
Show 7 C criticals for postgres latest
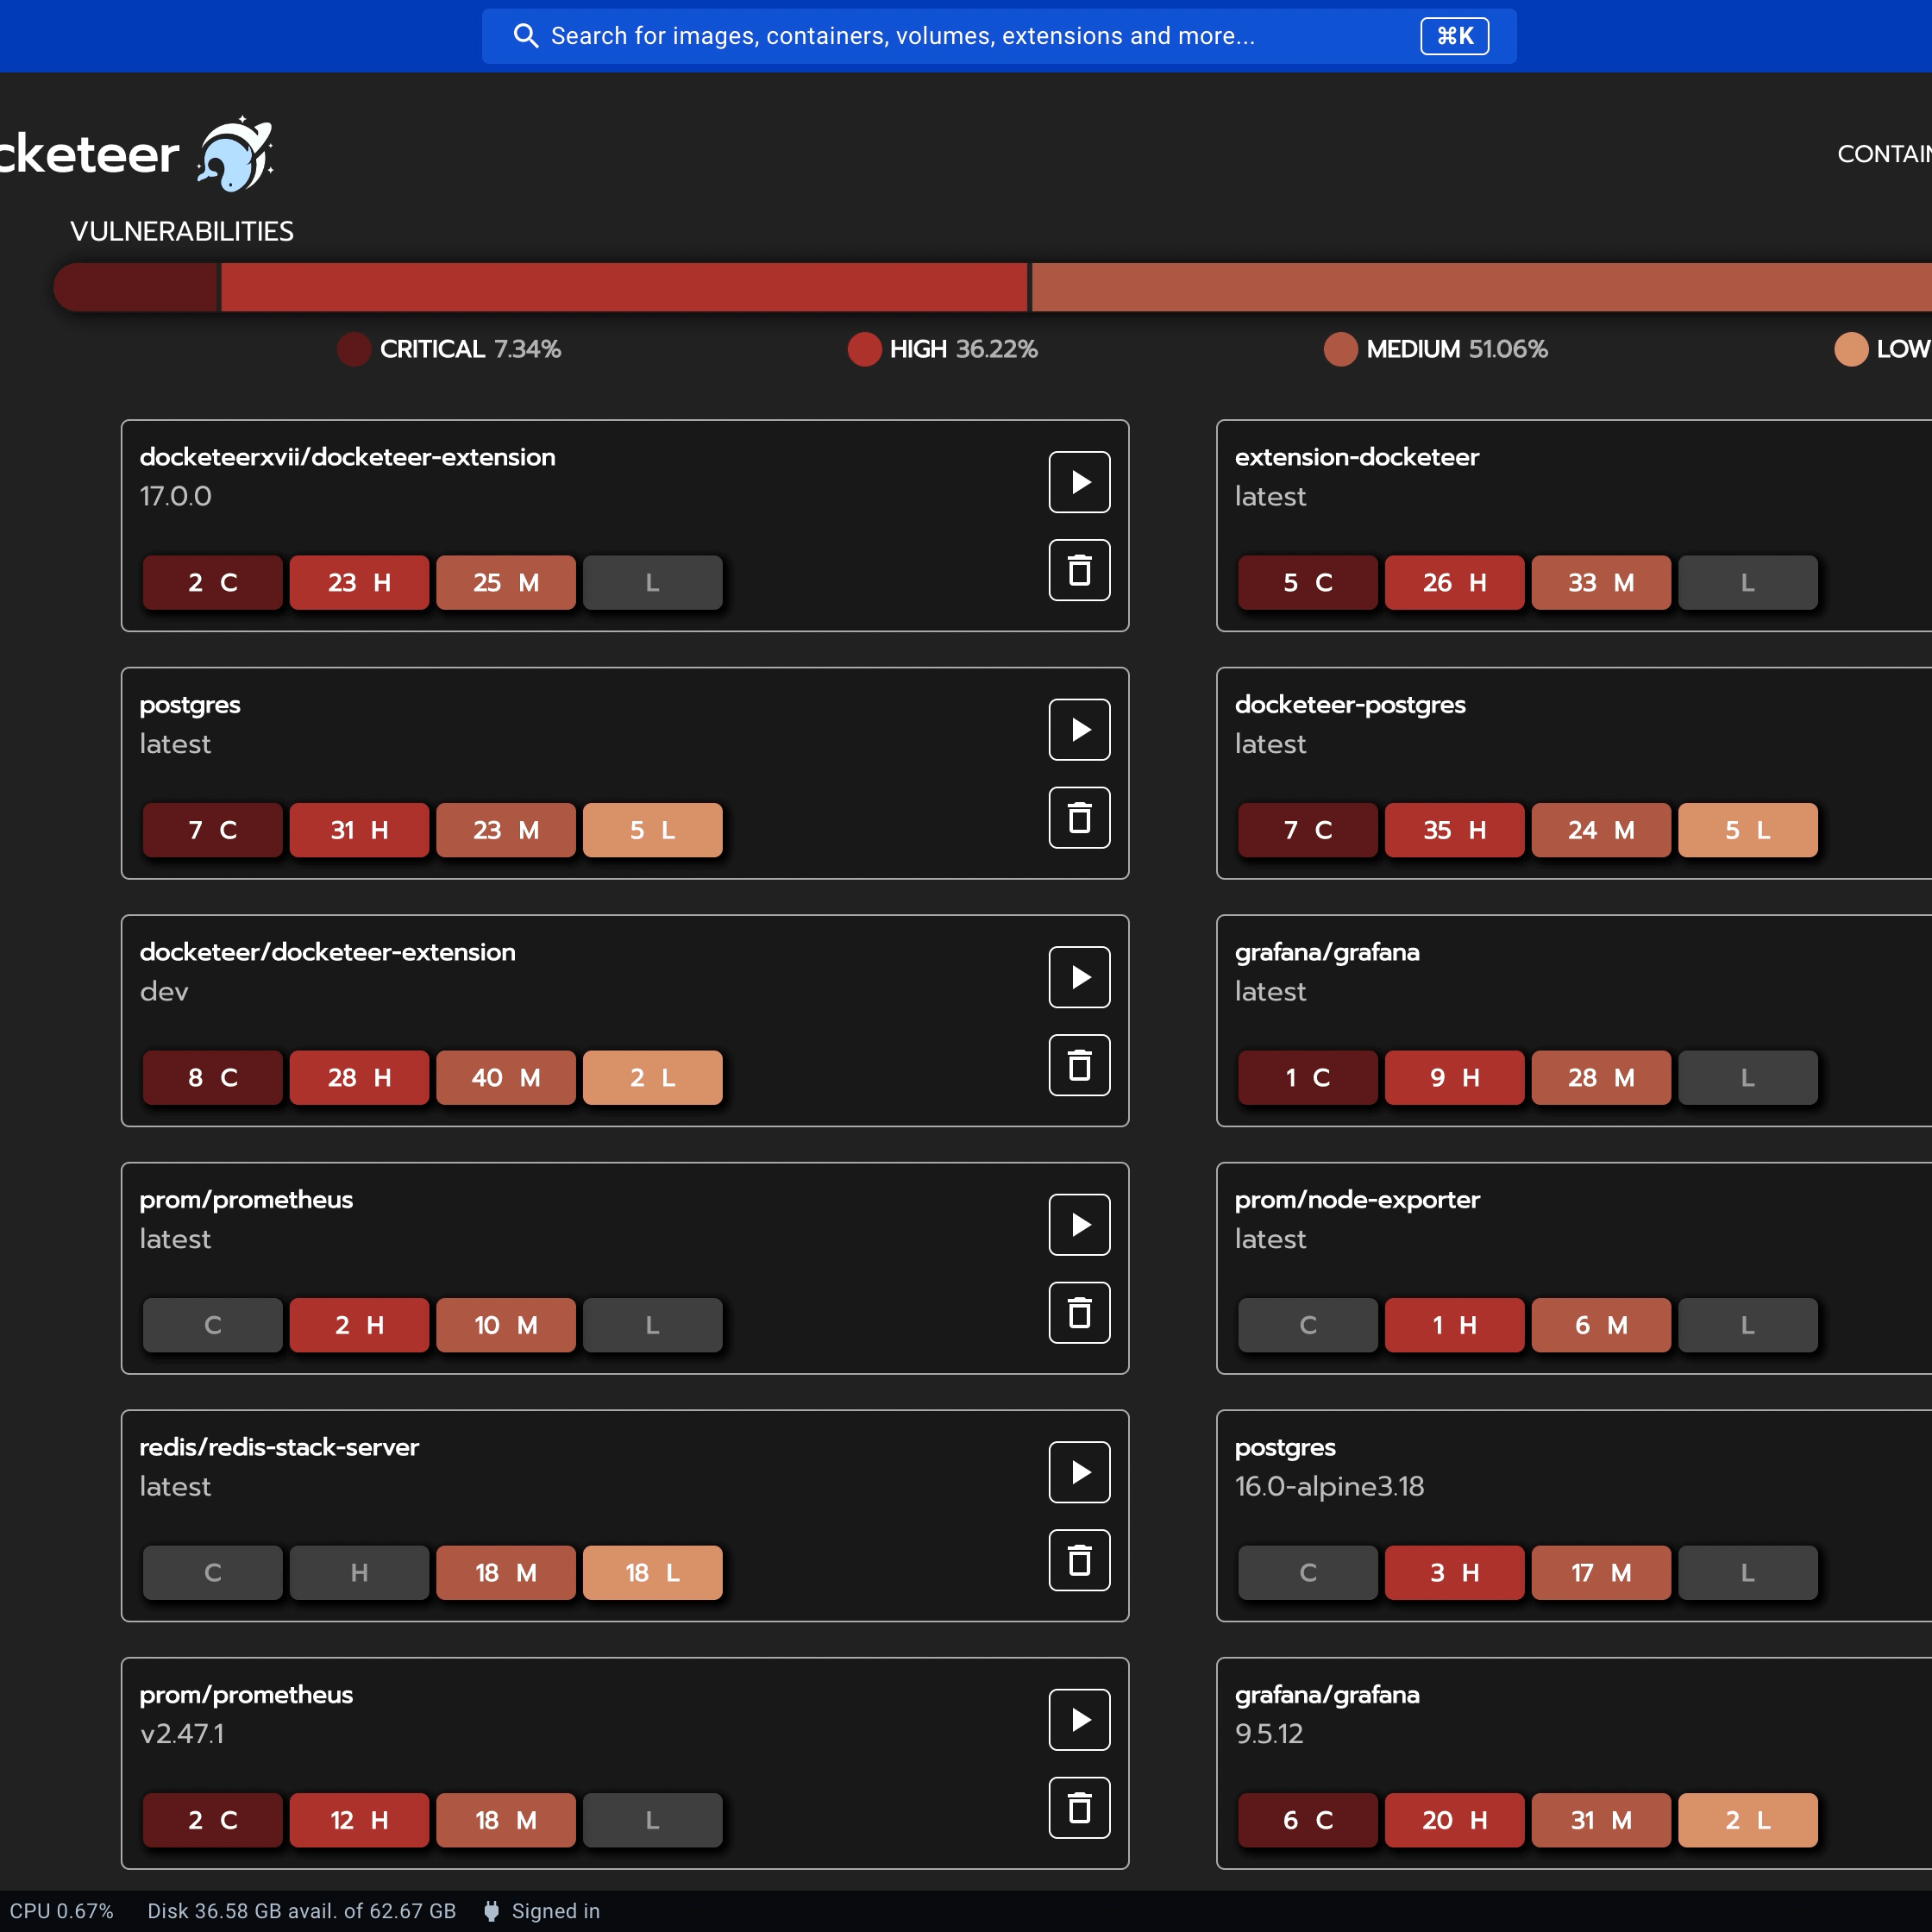tap(213, 830)
